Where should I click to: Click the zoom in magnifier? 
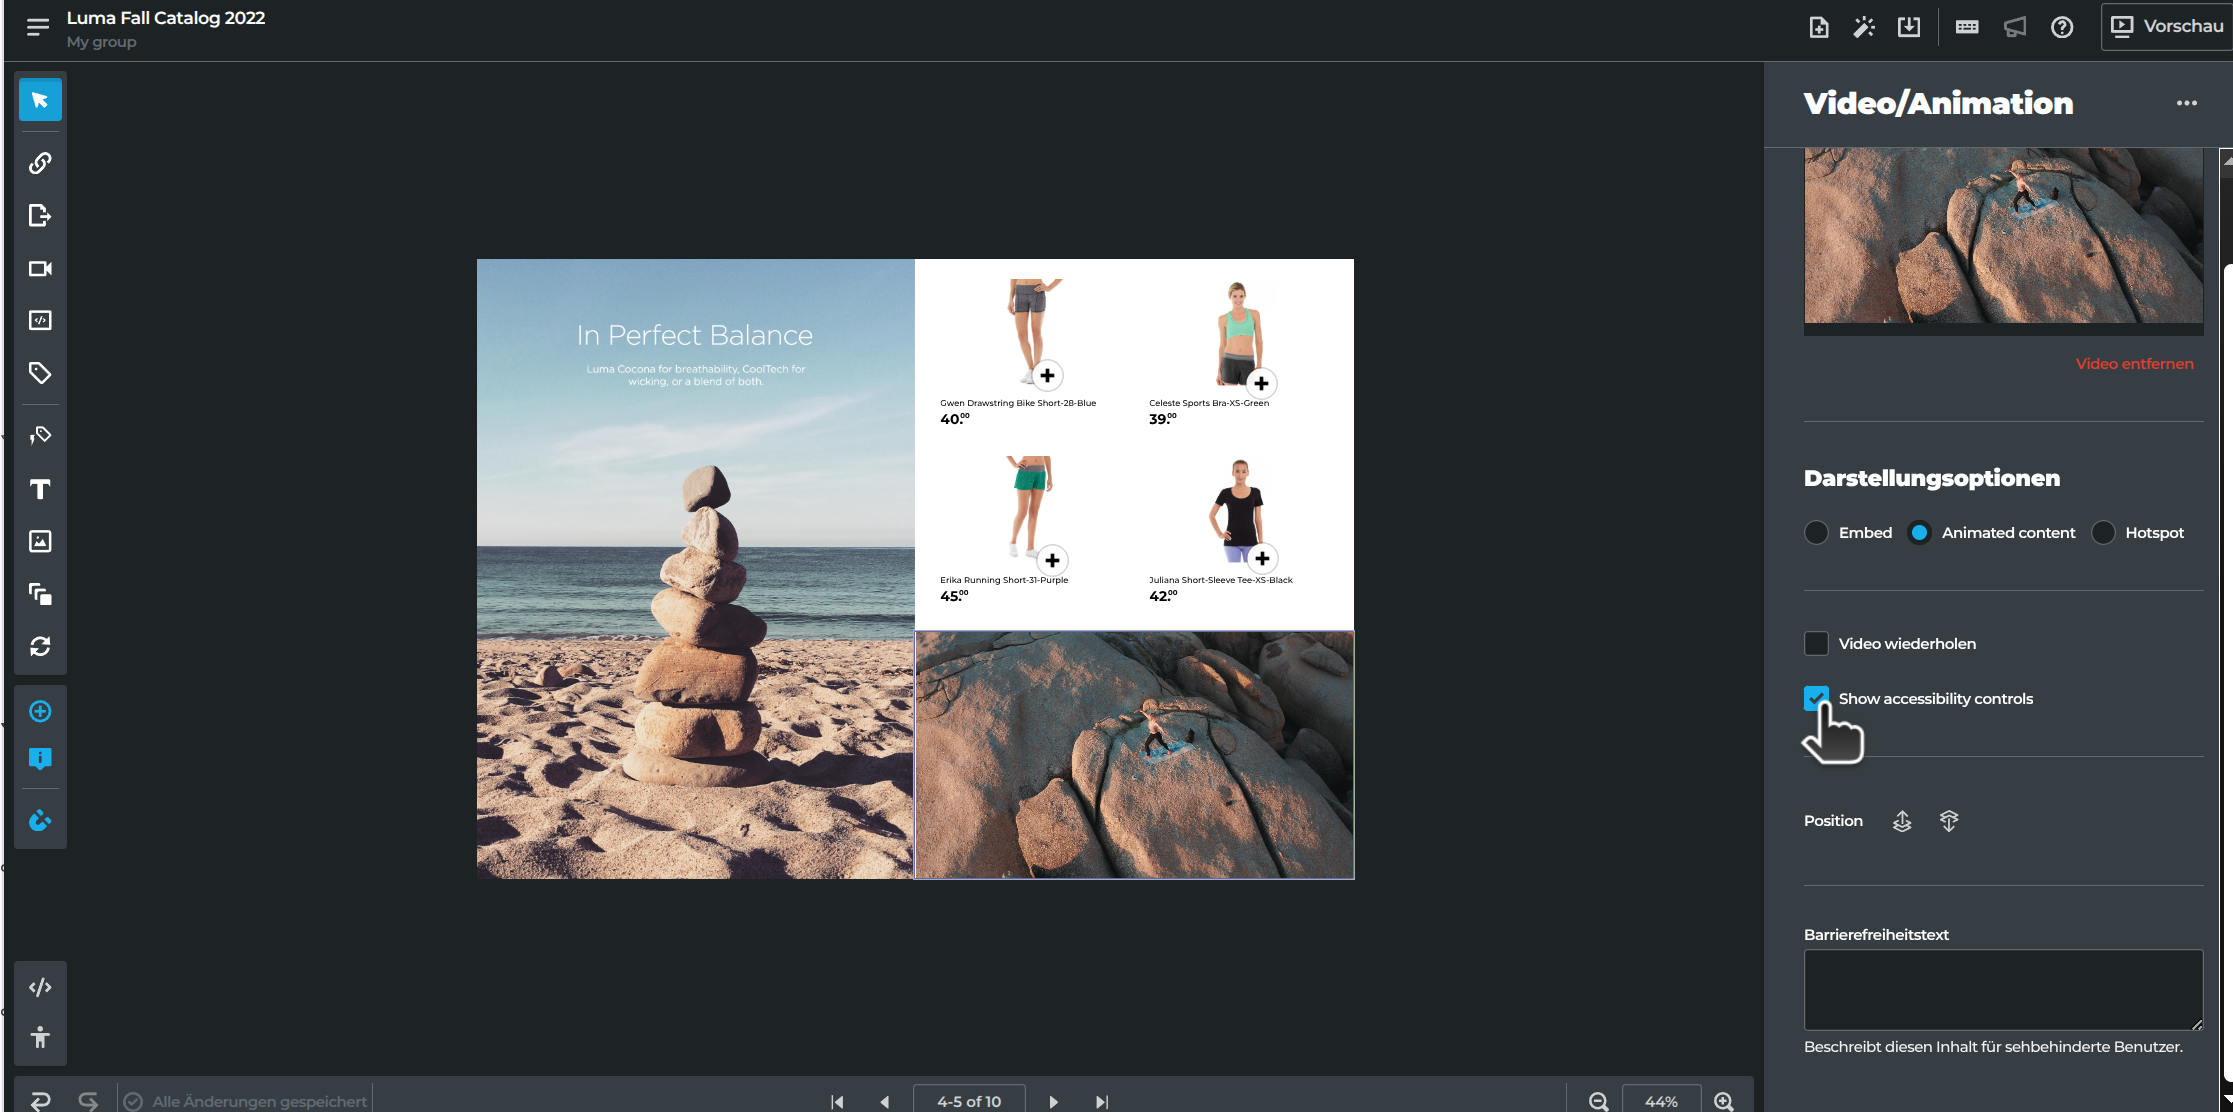tap(1723, 1101)
